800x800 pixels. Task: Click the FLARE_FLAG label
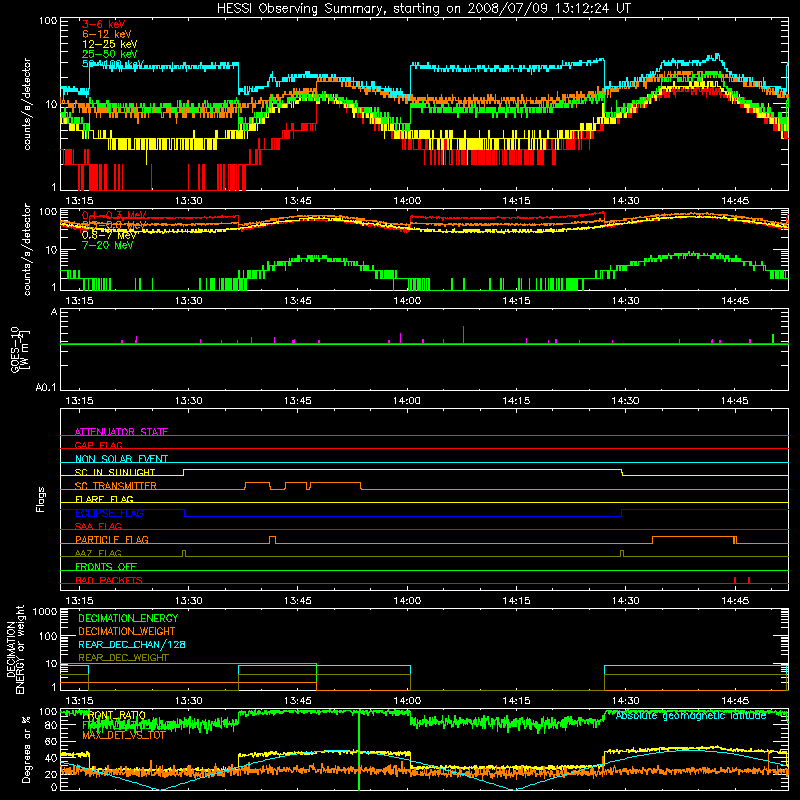(x=104, y=499)
